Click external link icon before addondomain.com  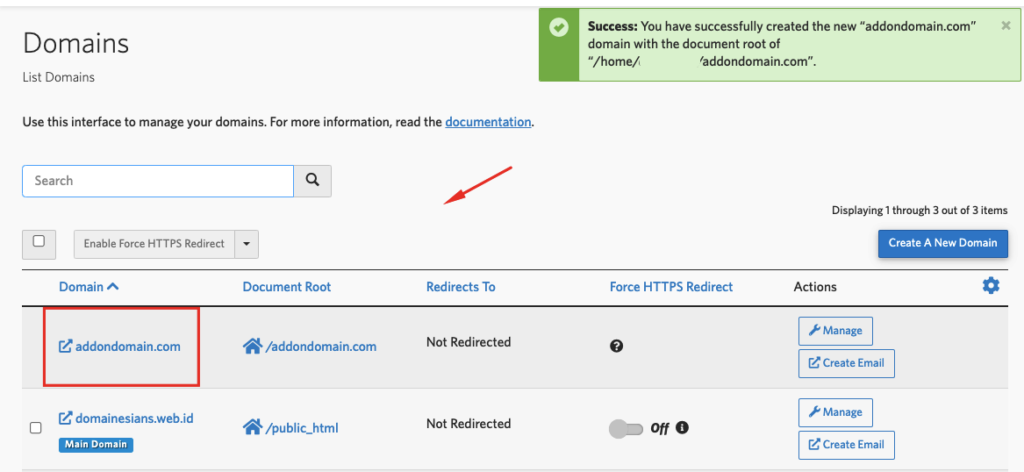[x=65, y=346]
